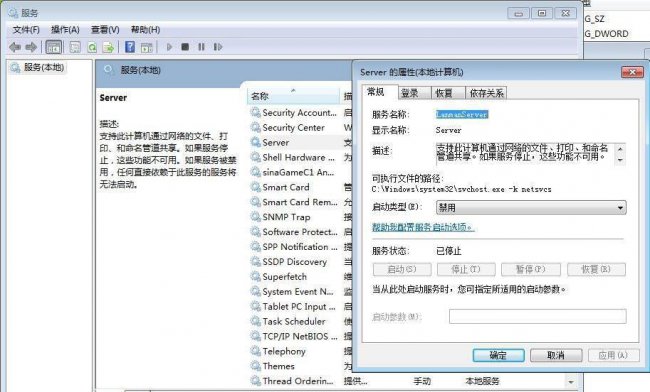Viewport: 650px width, 392px height.
Task: Open the Help question-mark toolbar icon
Action: pyautogui.click(x=130, y=47)
